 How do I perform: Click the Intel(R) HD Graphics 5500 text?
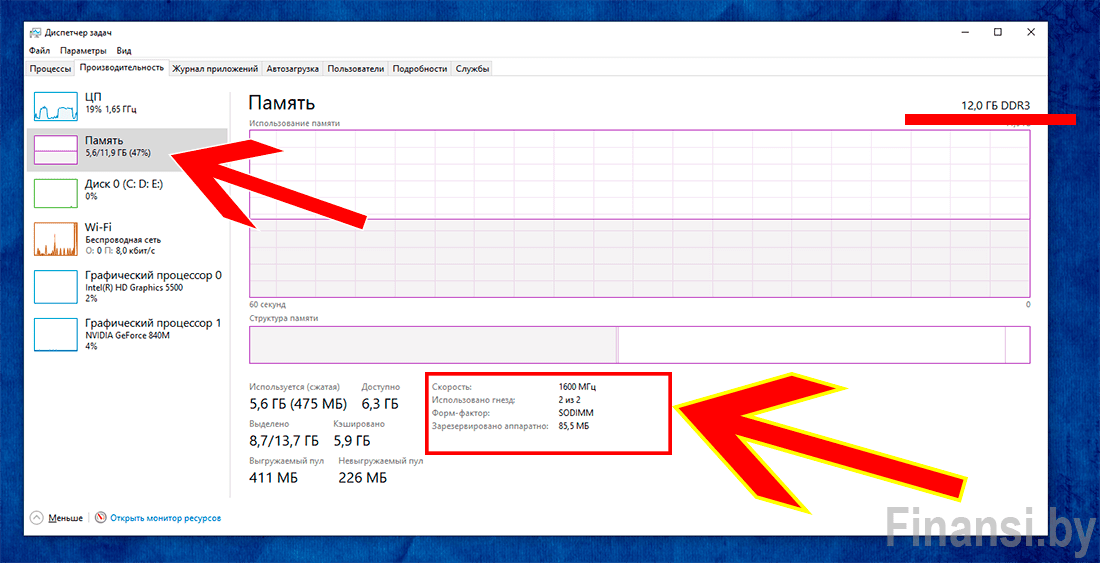pos(136,287)
